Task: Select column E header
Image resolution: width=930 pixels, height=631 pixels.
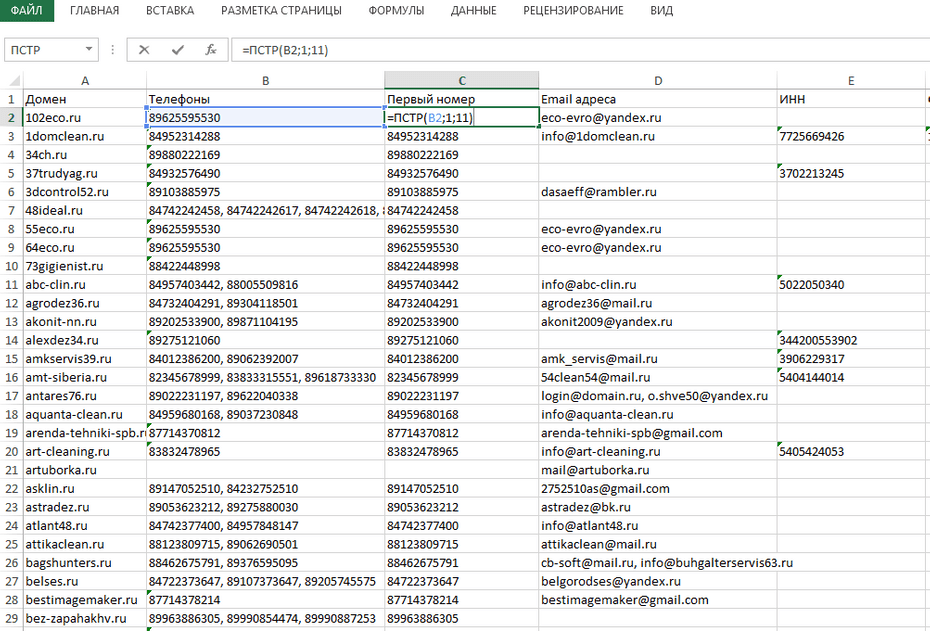Action: click(851, 81)
